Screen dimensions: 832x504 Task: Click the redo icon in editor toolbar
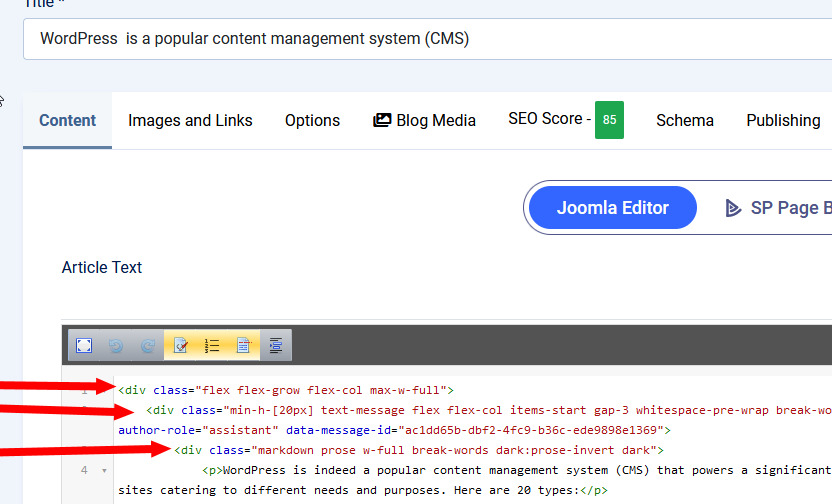point(148,345)
